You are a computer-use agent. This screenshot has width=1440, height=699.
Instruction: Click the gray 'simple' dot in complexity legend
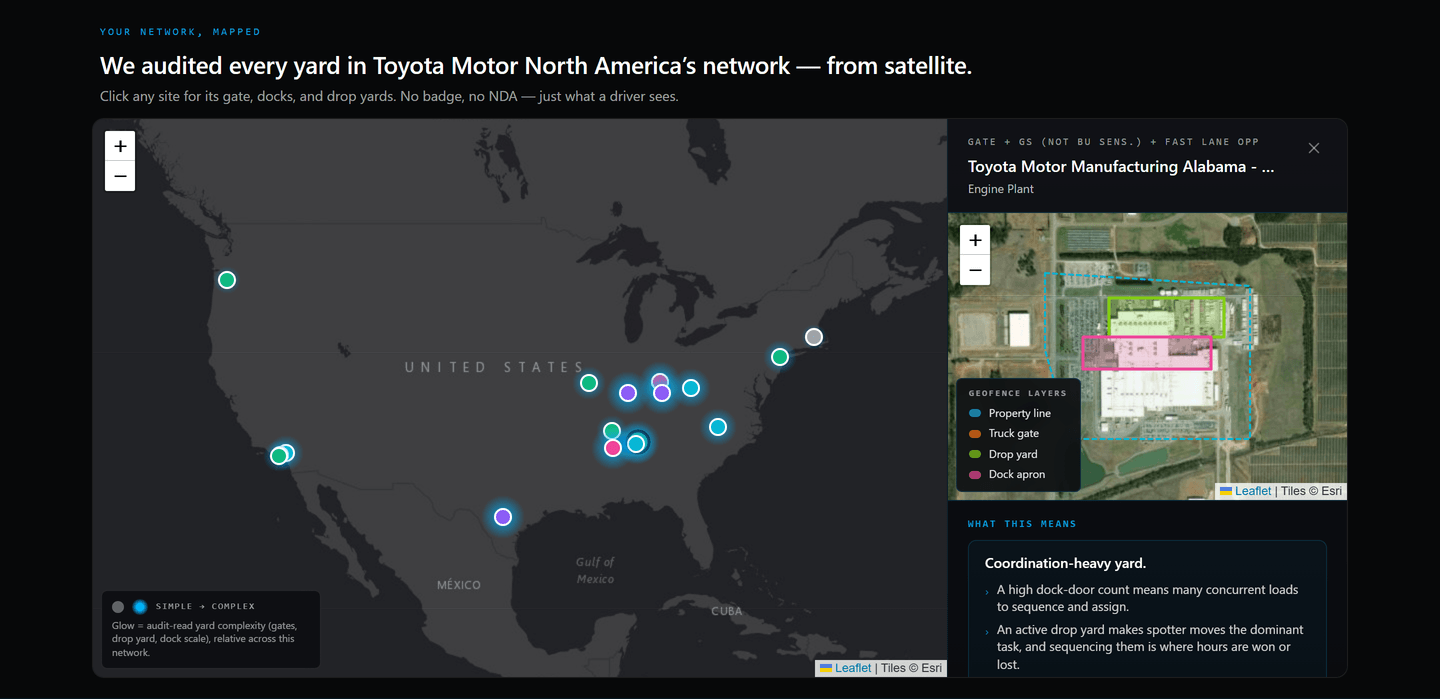118,607
